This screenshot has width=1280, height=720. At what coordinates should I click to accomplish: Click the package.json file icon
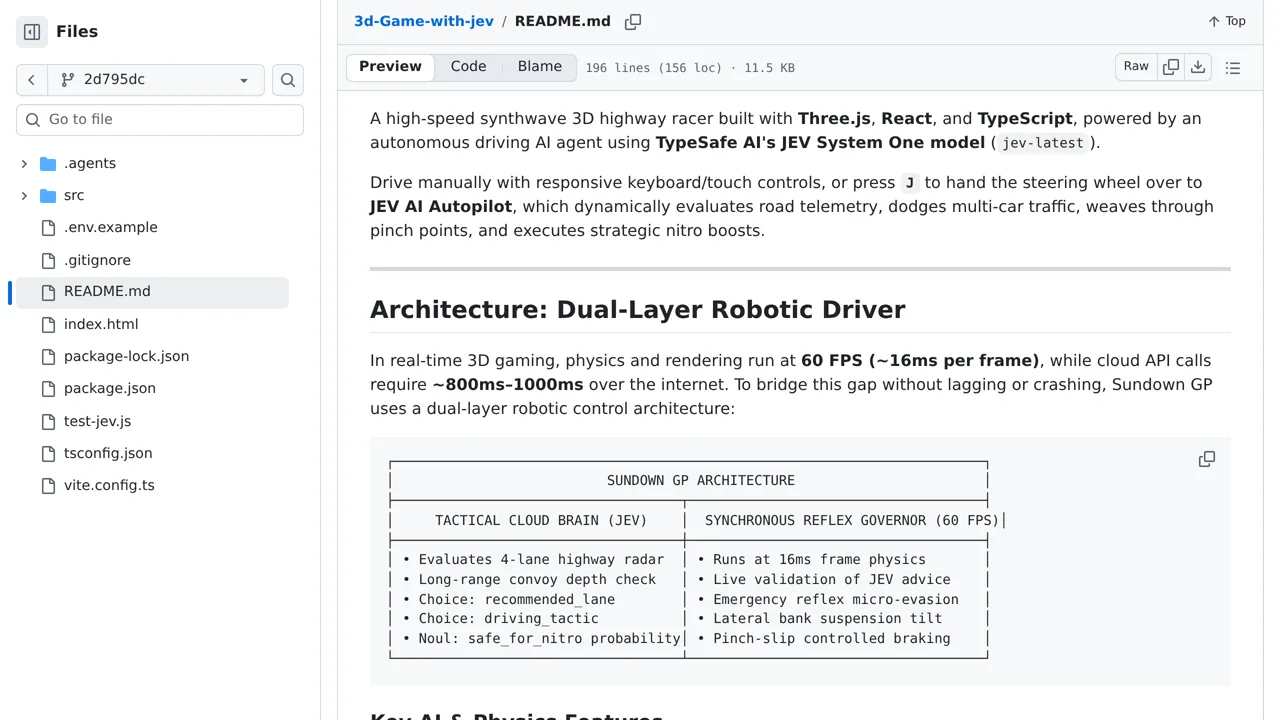pyautogui.click(x=48, y=389)
